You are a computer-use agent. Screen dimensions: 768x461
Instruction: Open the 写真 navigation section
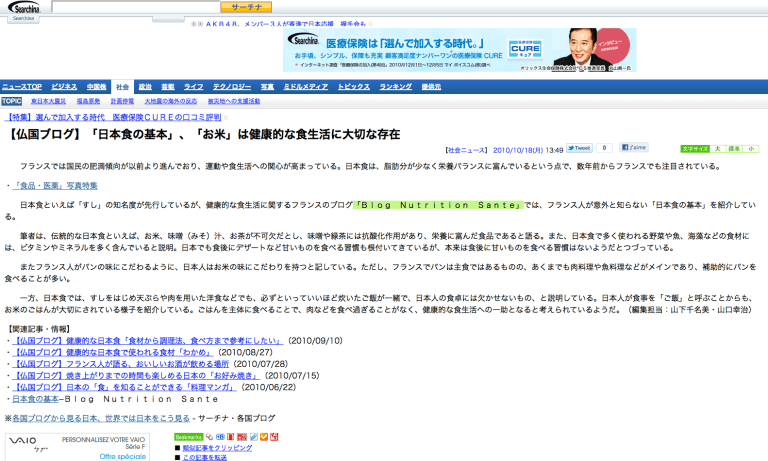(267, 87)
